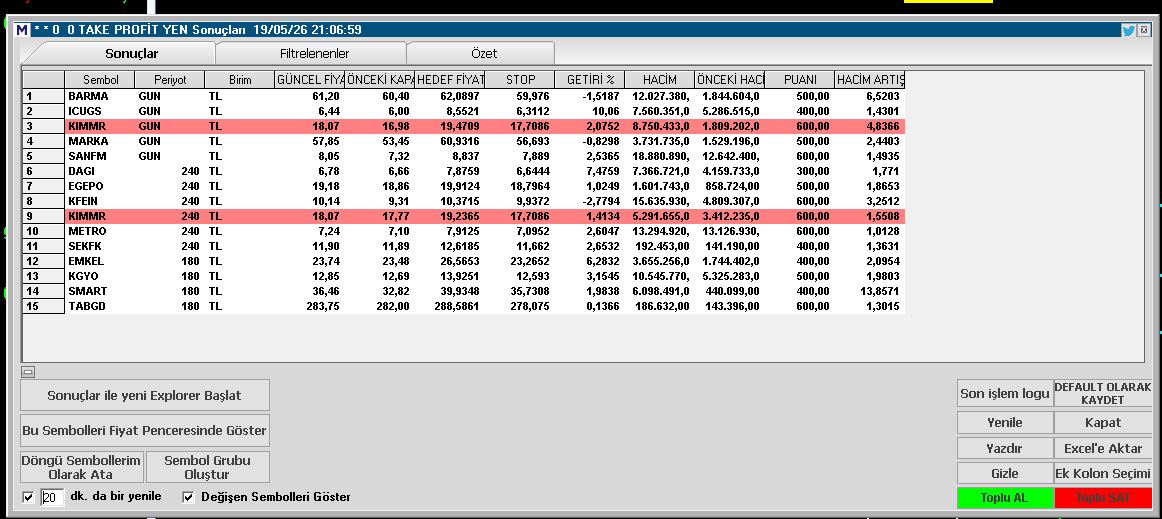Click the 62,0897 target price cell
The height and width of the screenshot is (519, 1162).
tap(450, 96)
